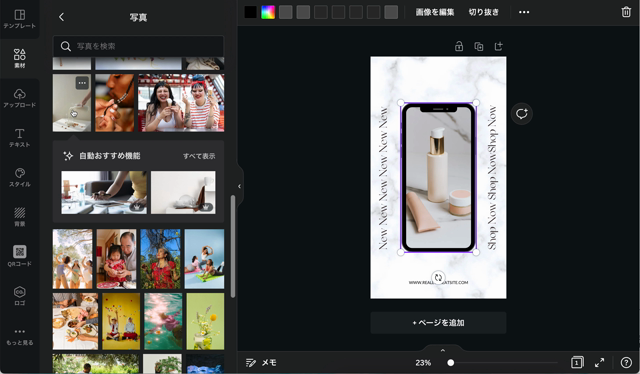Select the women dancing under trees photo
640x374 pixels.
(x=73, y=259)
